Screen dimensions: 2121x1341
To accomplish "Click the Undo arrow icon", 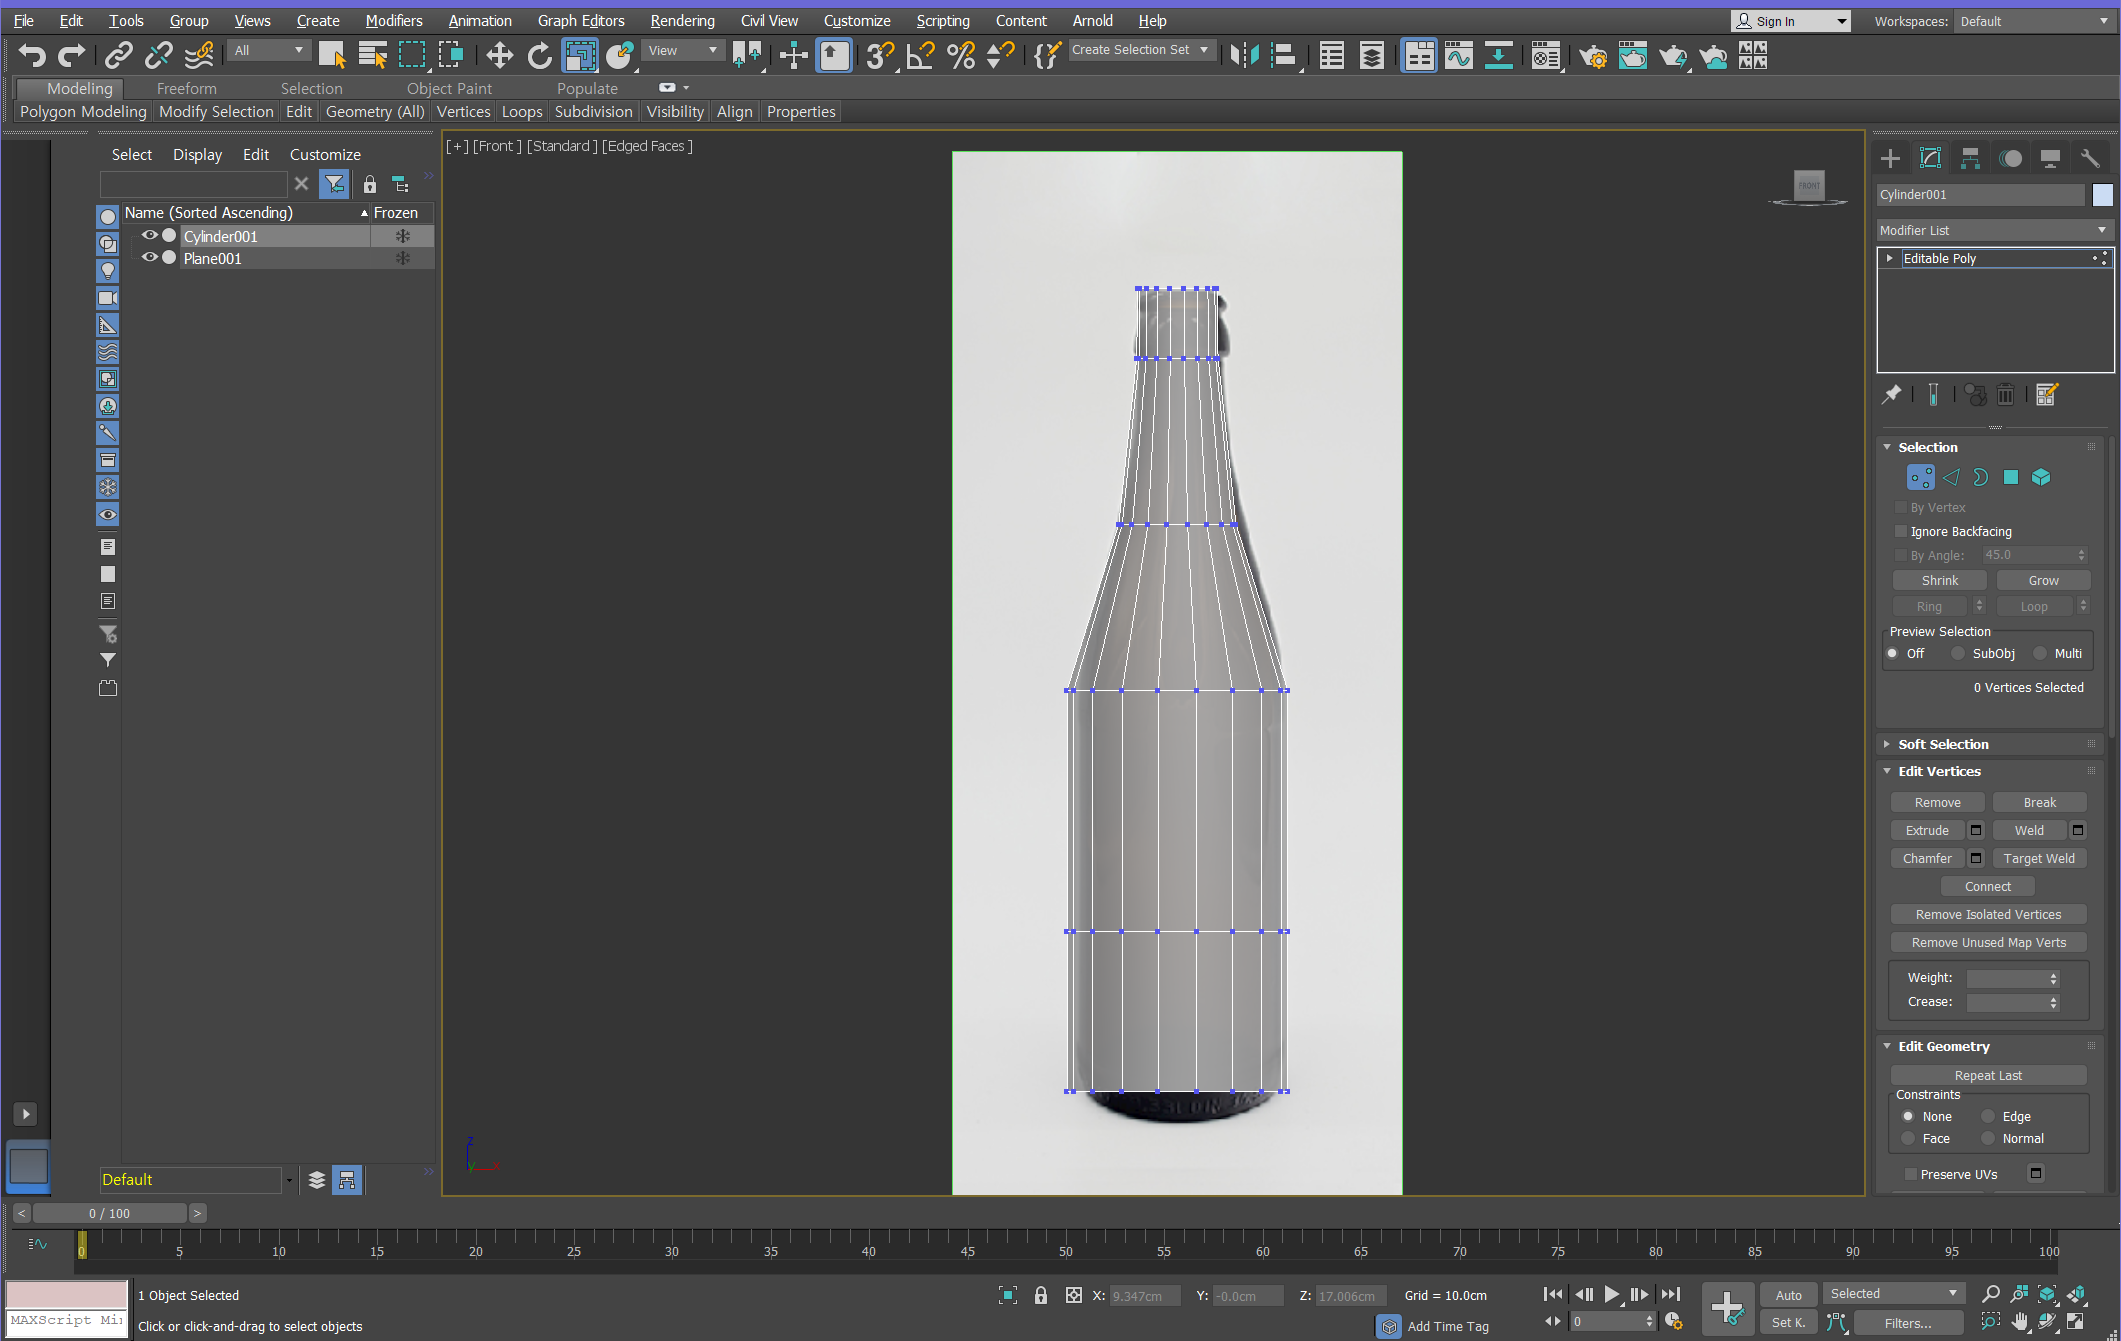I will point(32,56).
